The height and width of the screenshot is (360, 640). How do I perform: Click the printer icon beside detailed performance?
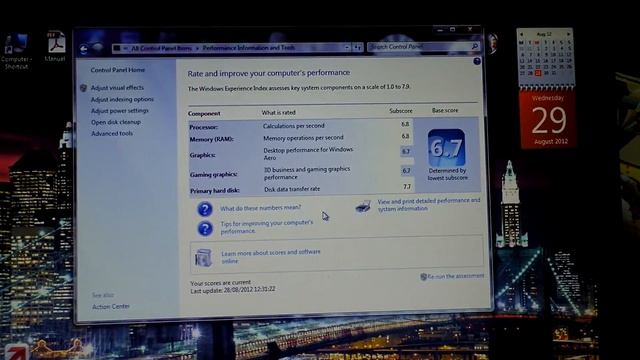363,207
